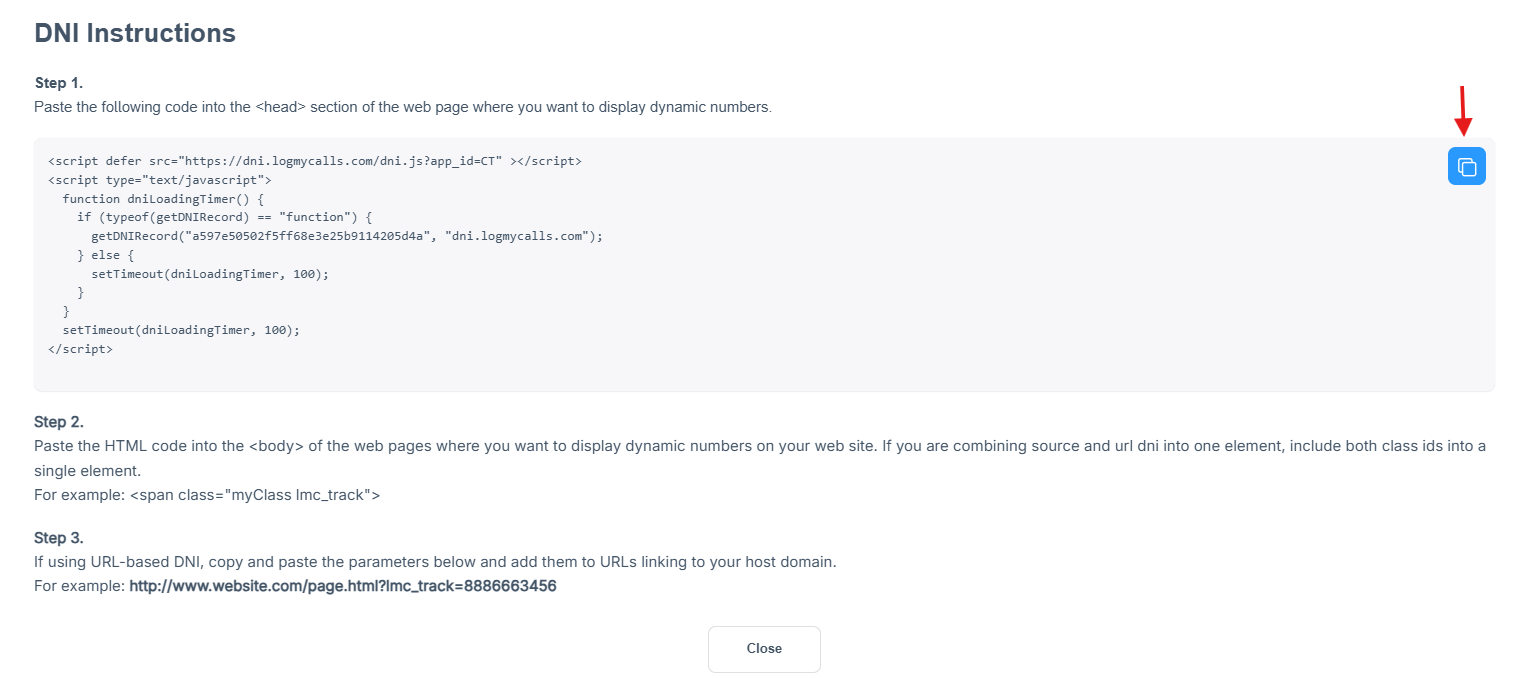Image resolution: width=1522 pixels, height=678 pixels.
Task: Click the function dniLoadingTimer() line
Action: (163, 198)
